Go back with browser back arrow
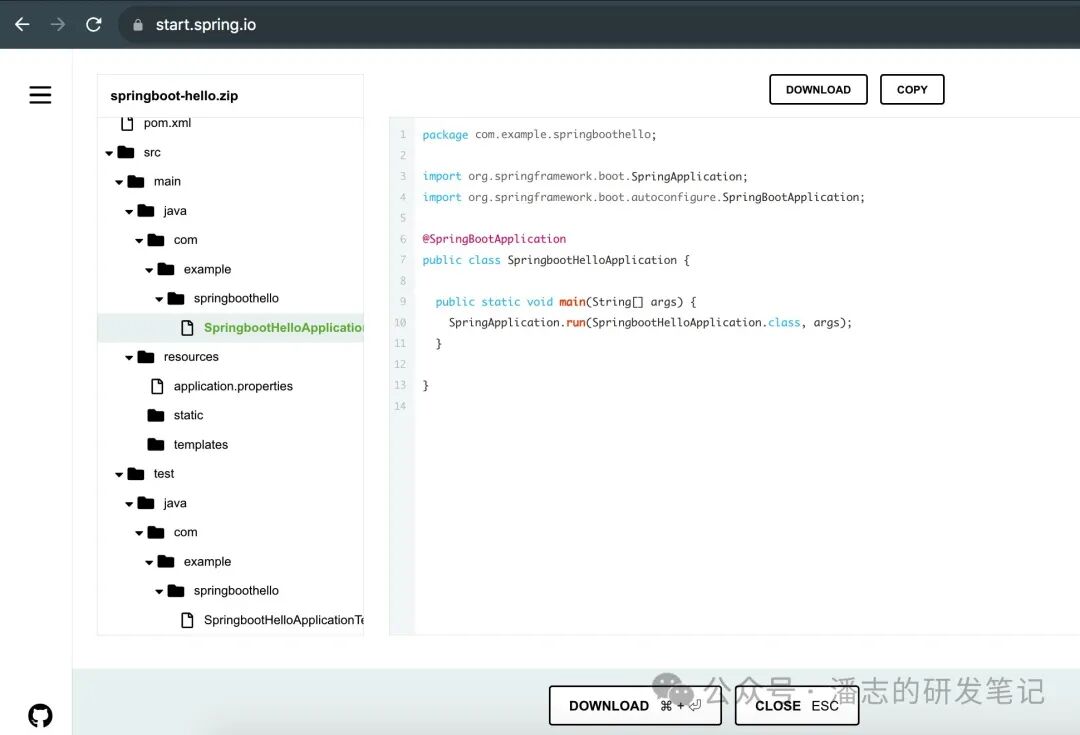 coord(22,25)
